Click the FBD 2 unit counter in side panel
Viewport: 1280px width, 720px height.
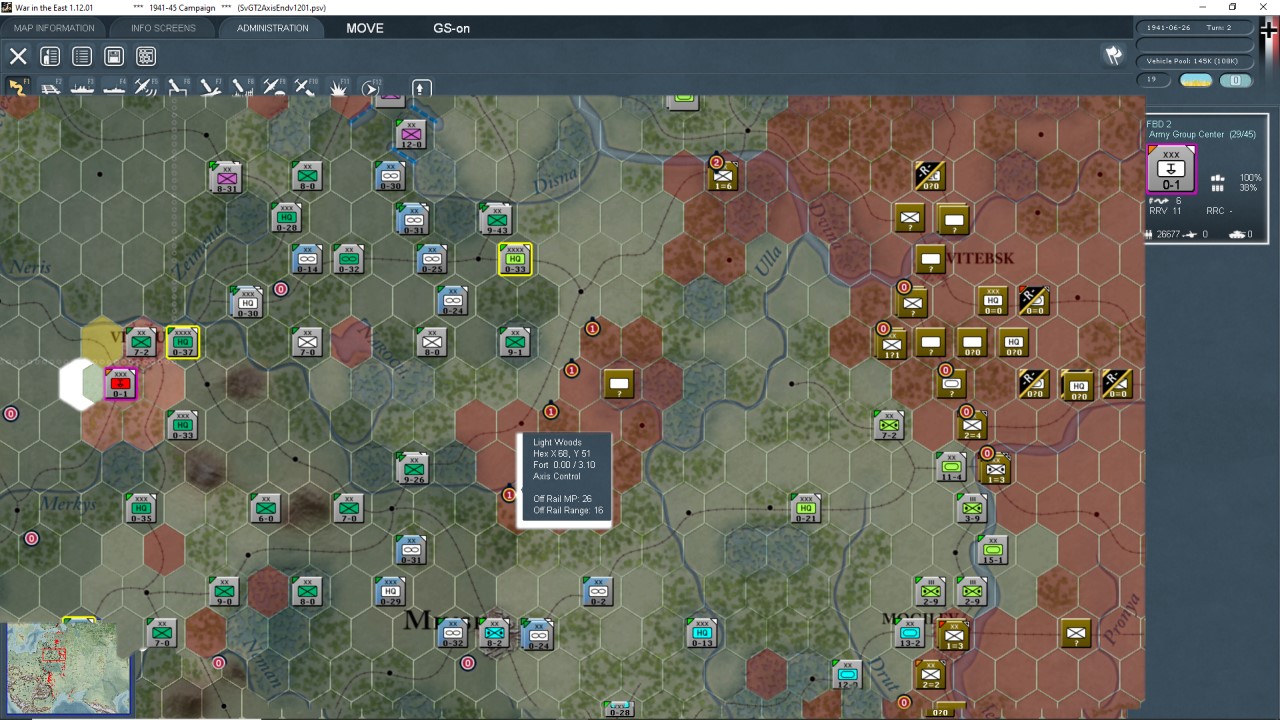click(1170, 170)
